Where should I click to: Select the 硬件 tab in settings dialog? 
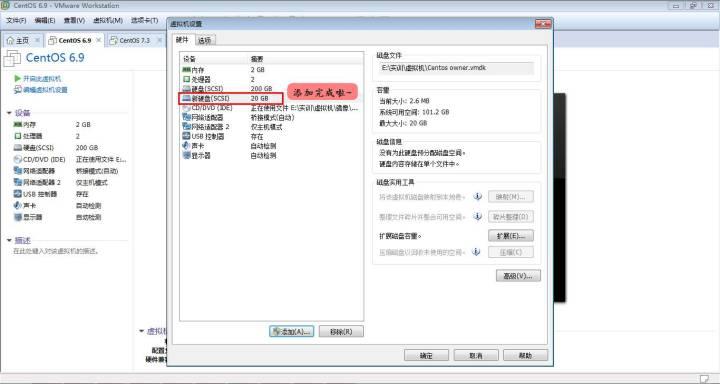(182, 40)
